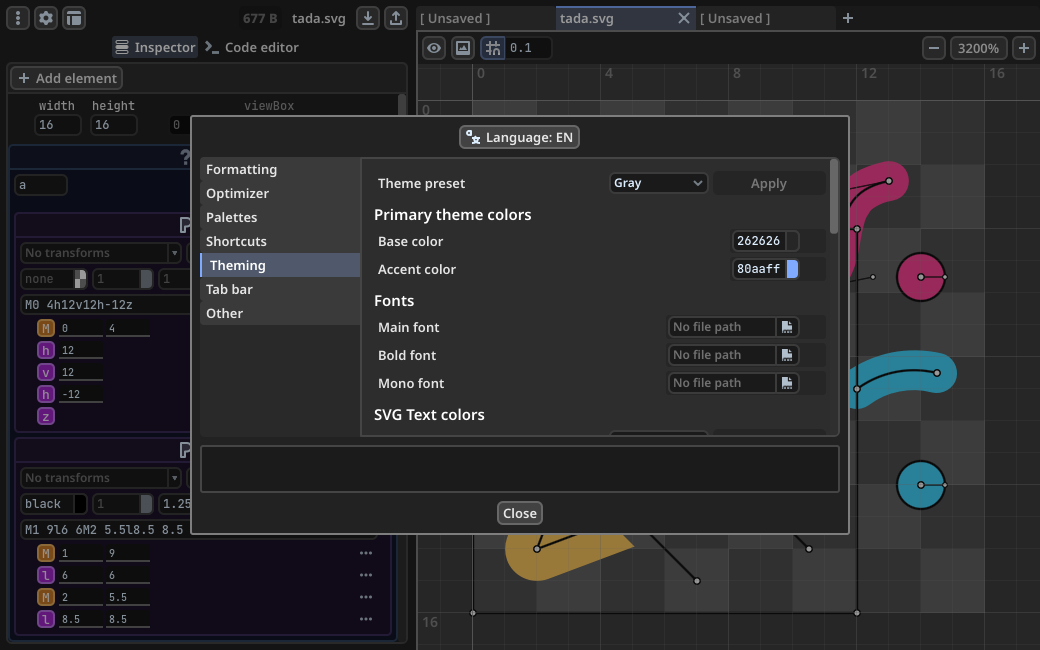
Task: Toggle the eye visibility button on canvas toolbar
Action: (x=433, y=48)
